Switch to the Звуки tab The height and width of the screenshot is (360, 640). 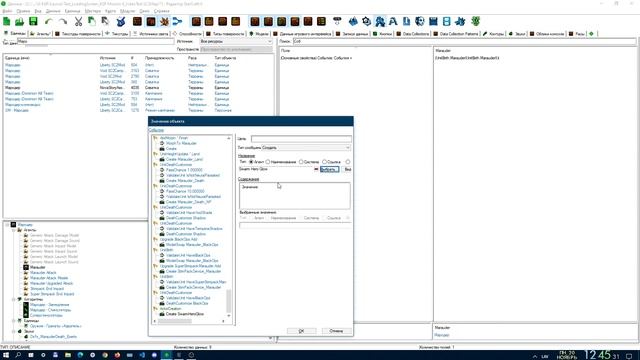[517, 34]
